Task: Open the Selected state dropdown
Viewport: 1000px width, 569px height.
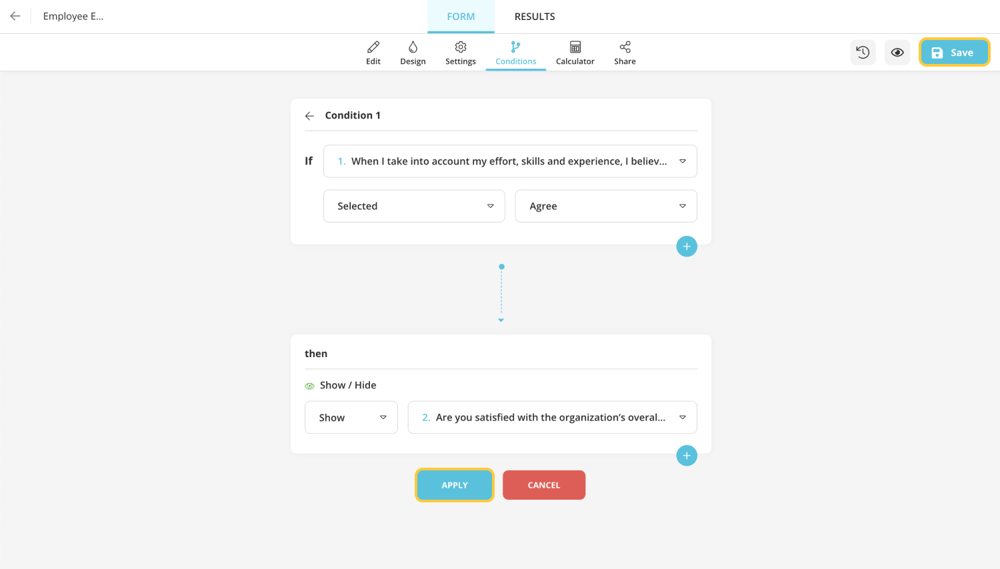Action: tap(414, 206)
